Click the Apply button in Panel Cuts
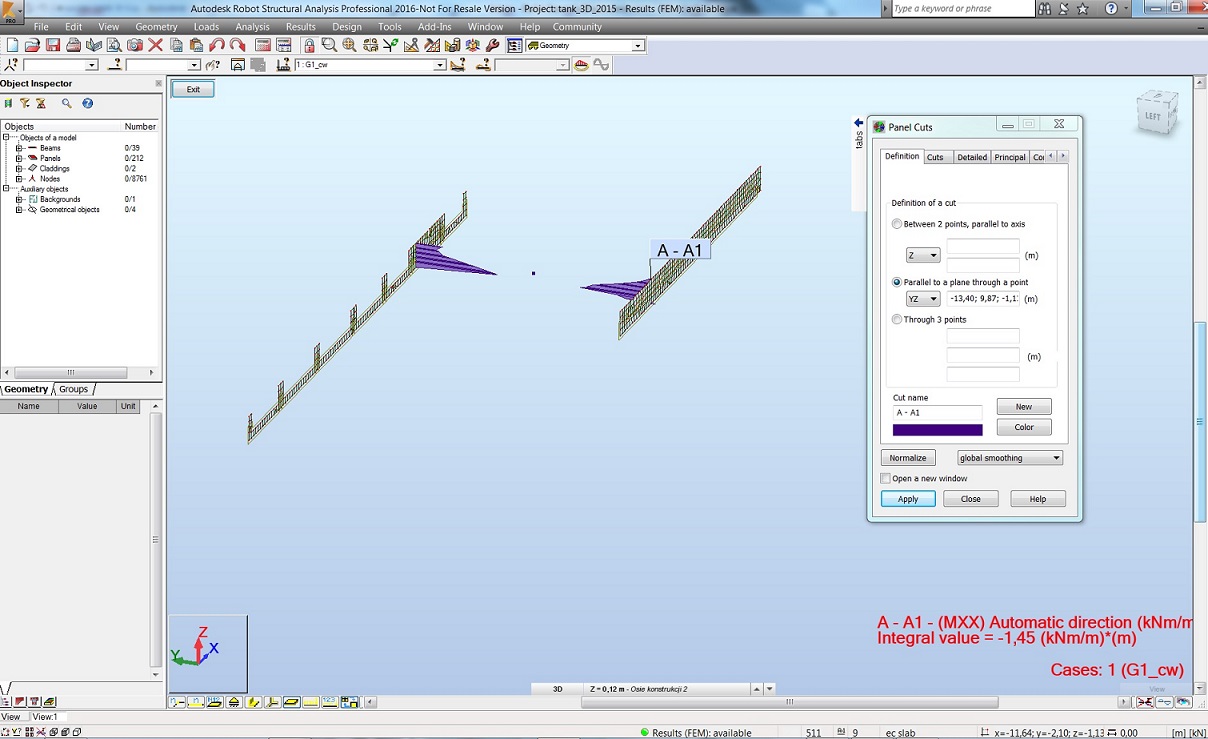This screenshot has width=1208, height=739. [907, 498]
